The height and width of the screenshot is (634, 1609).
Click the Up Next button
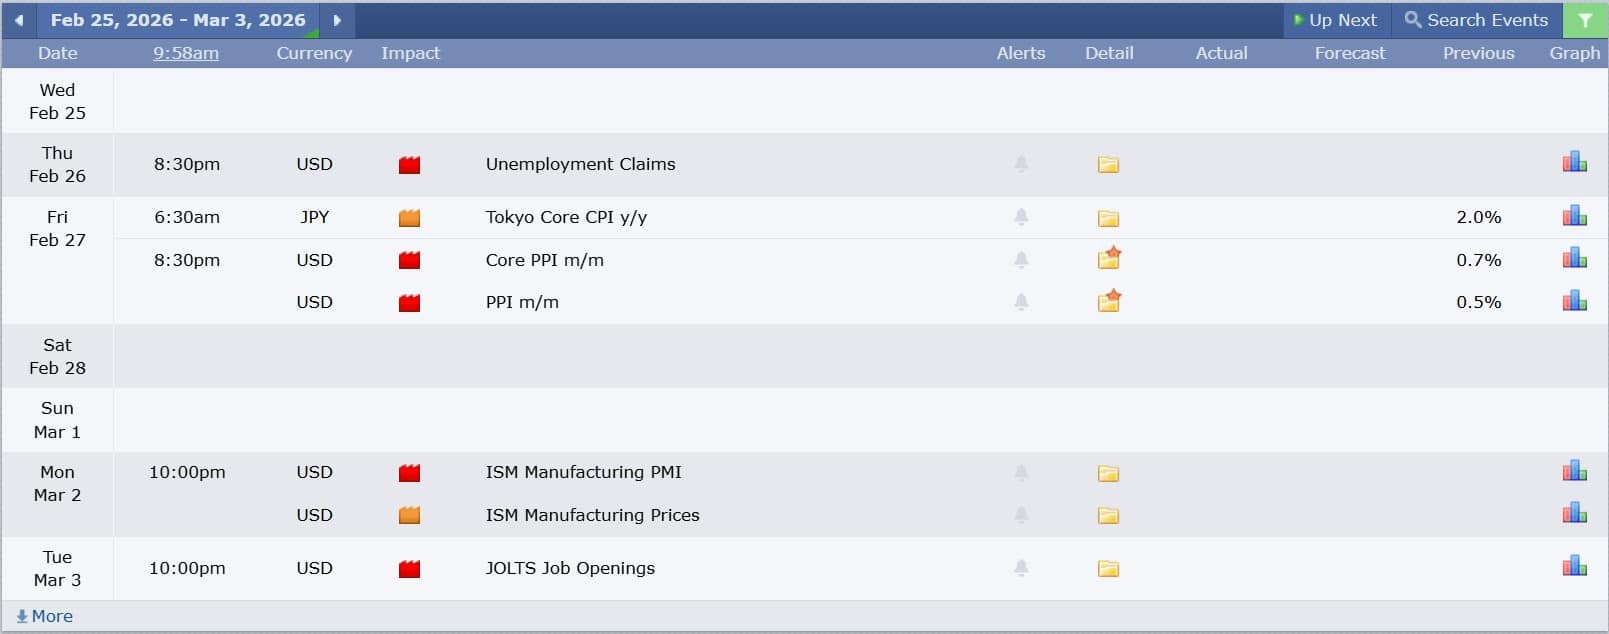pos(1335,20)
